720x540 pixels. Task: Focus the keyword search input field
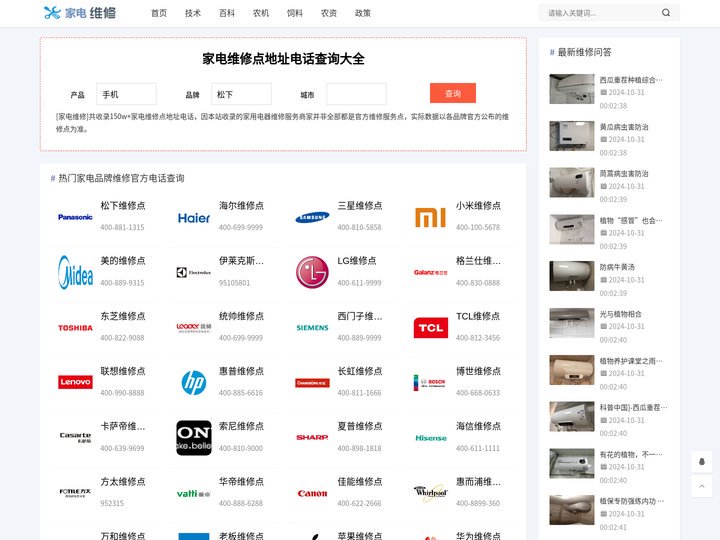(602, 13)
